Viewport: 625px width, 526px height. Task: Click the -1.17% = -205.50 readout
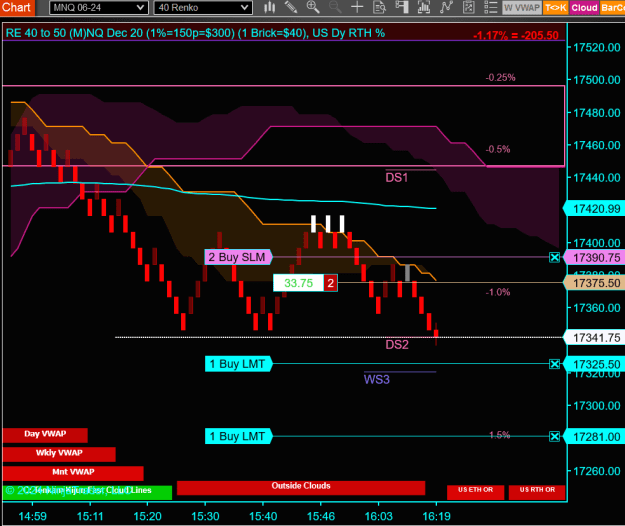coord(516,35)
